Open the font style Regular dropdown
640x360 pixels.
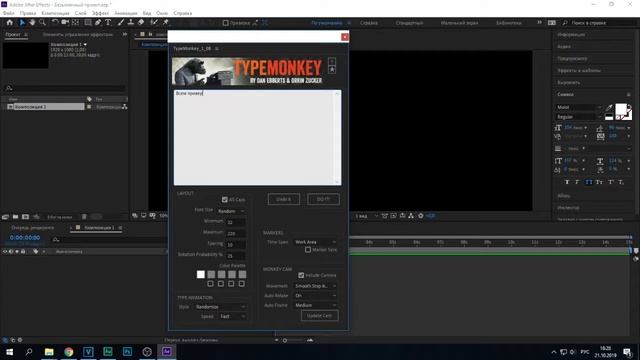tap(579, 117)
